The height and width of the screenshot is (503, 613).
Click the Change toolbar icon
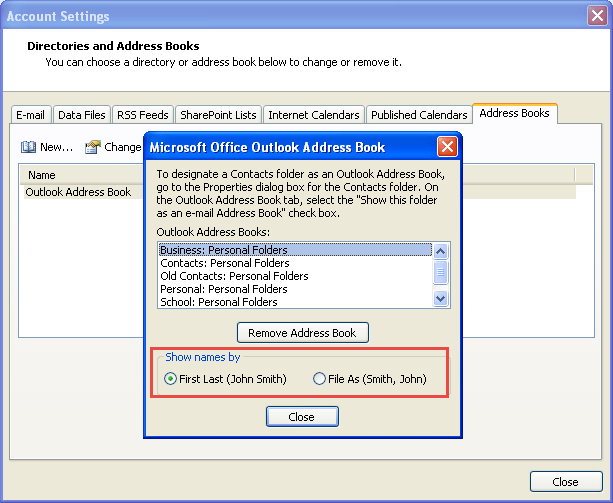pyautogui.click(x=93, y=147)
